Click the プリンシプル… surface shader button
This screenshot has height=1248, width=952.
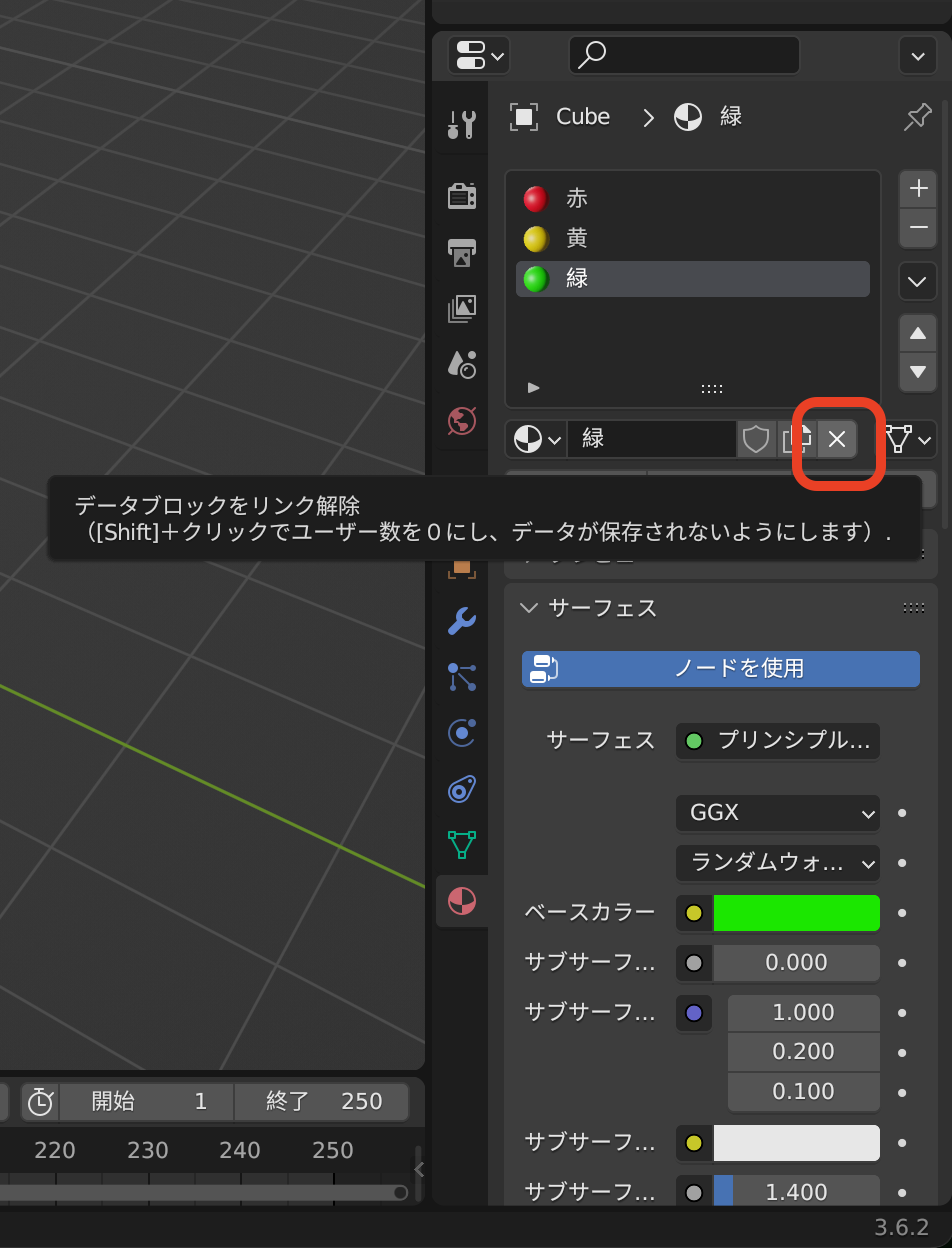point(778,741)
